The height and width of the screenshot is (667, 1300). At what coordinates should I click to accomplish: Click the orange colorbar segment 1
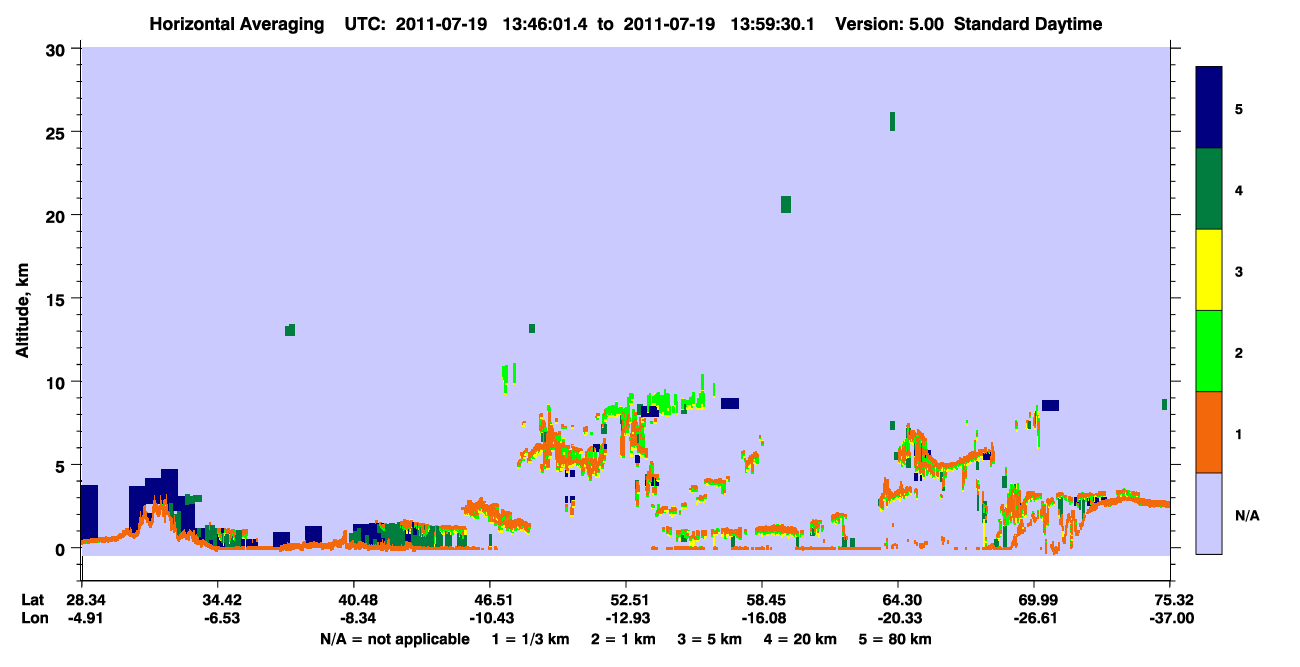click(1209, 432)
